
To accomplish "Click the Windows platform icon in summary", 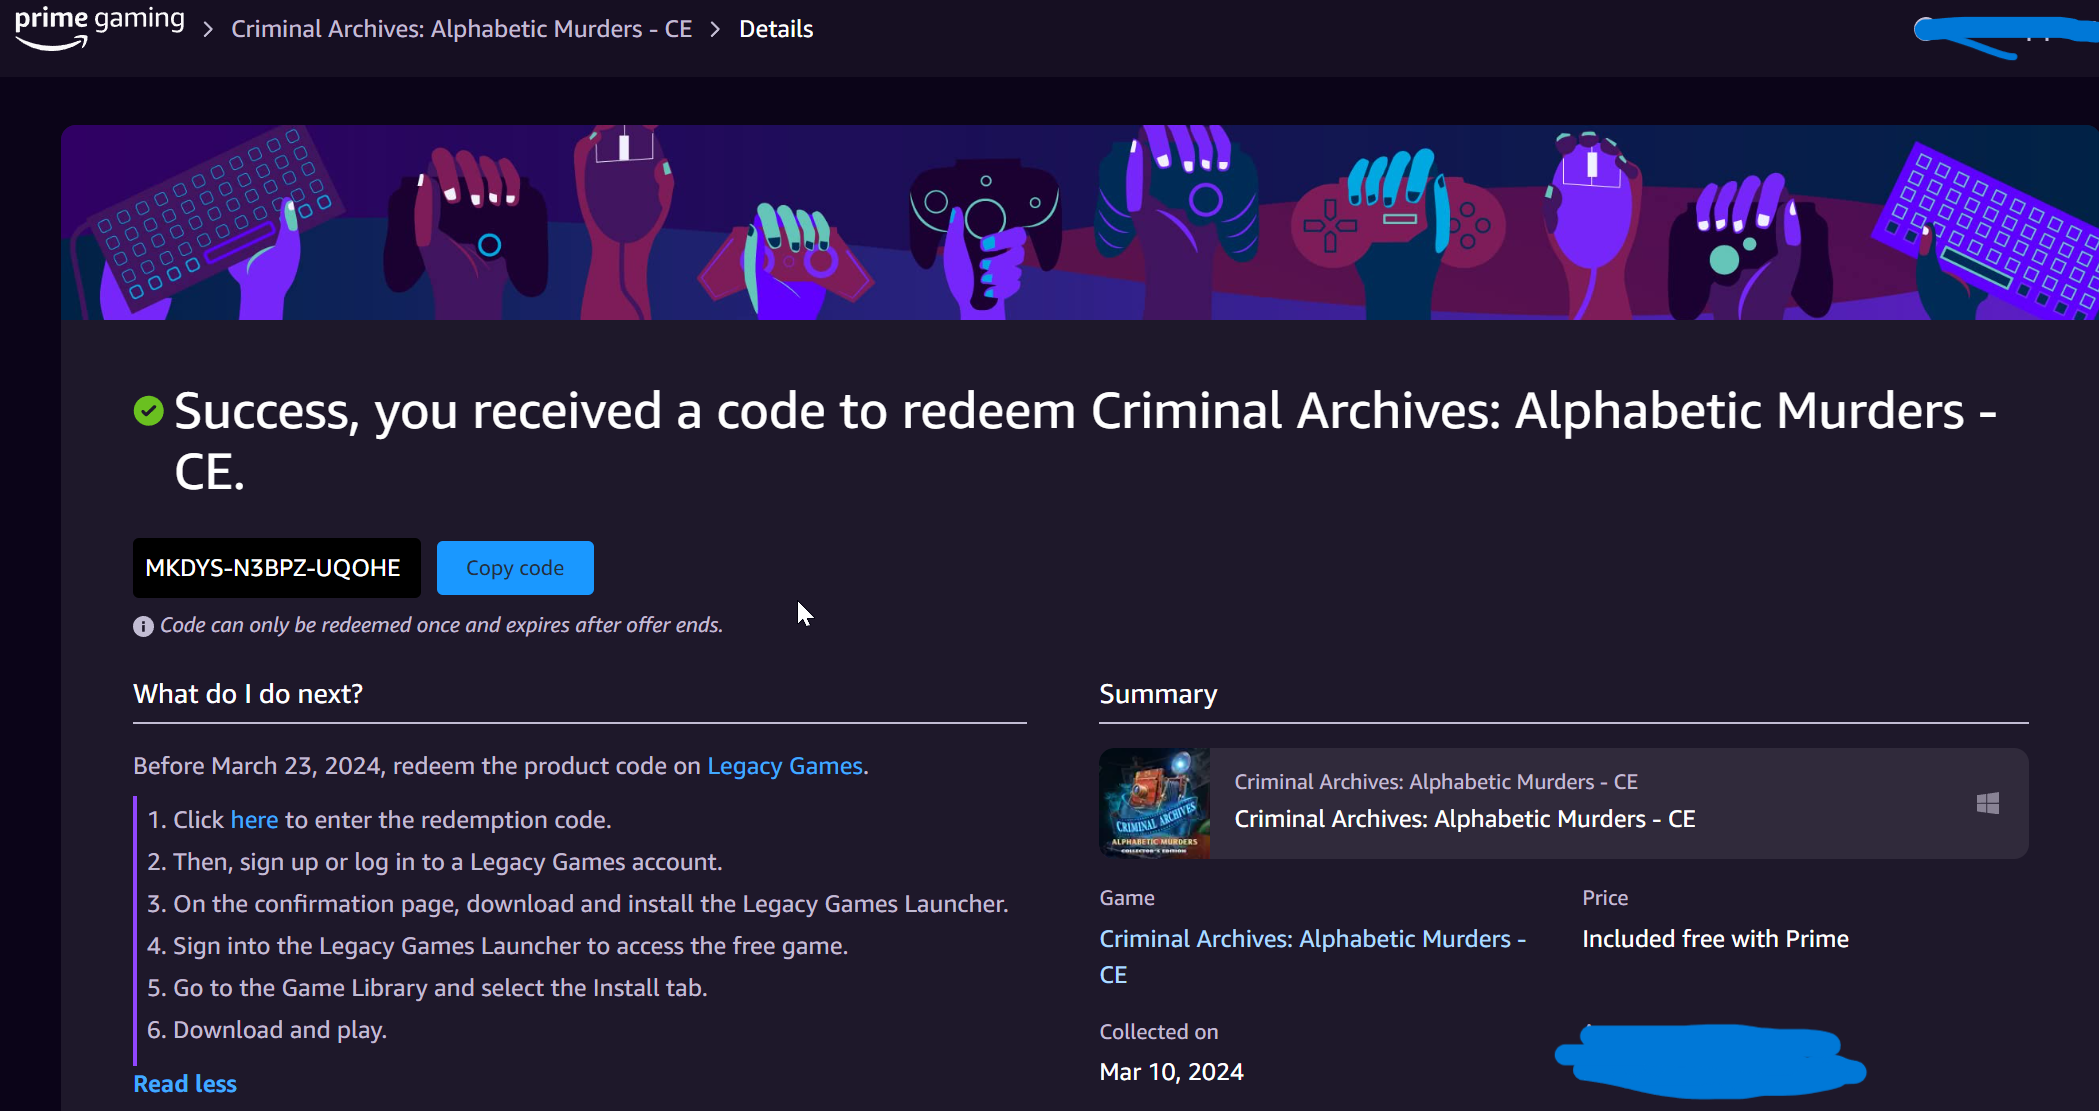I will click(1988, 803).
